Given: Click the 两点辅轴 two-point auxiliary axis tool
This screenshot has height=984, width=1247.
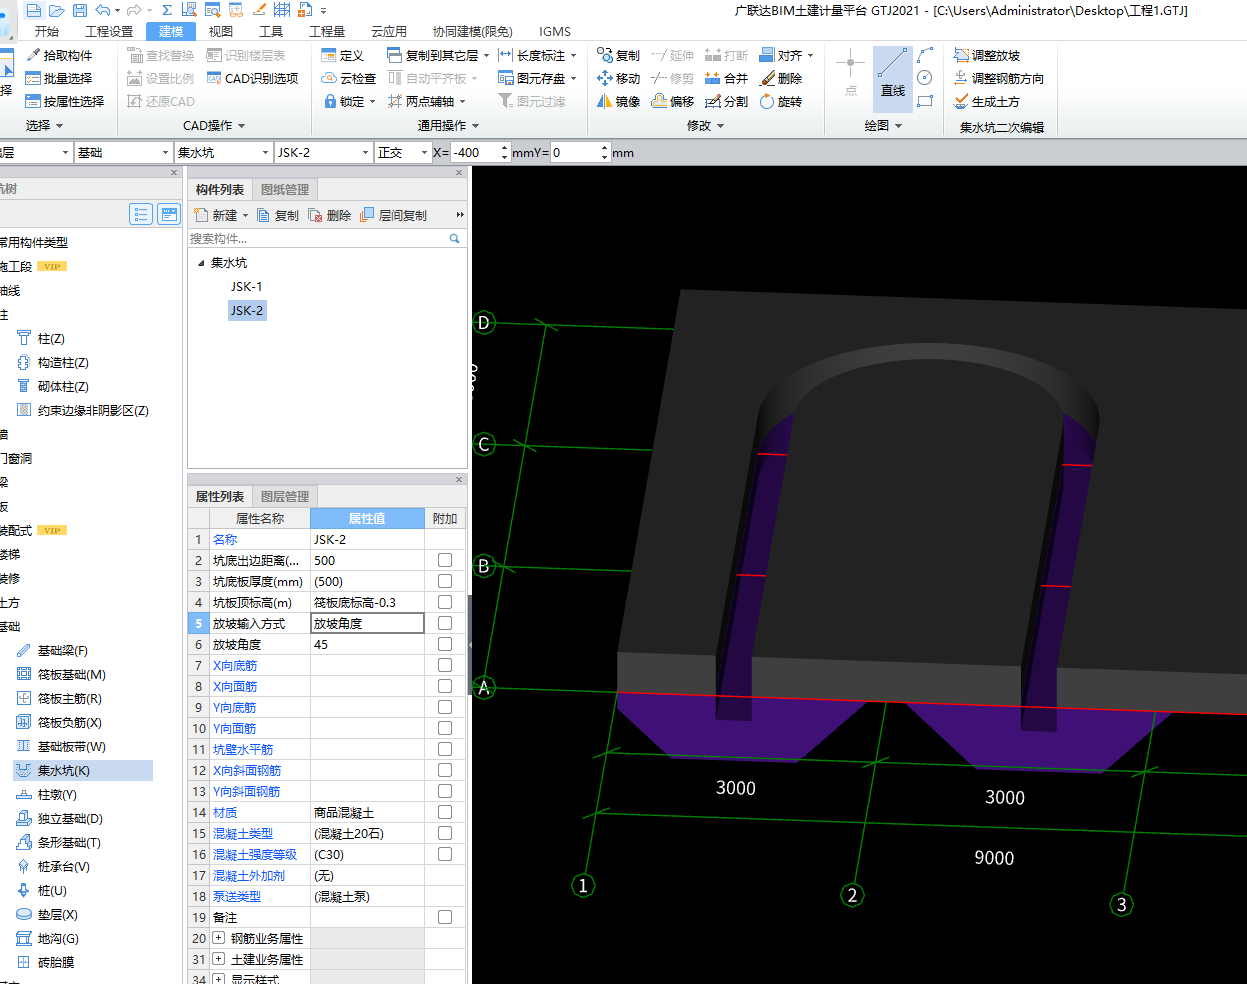Looking at the screenshot, I should coord(427,101).
